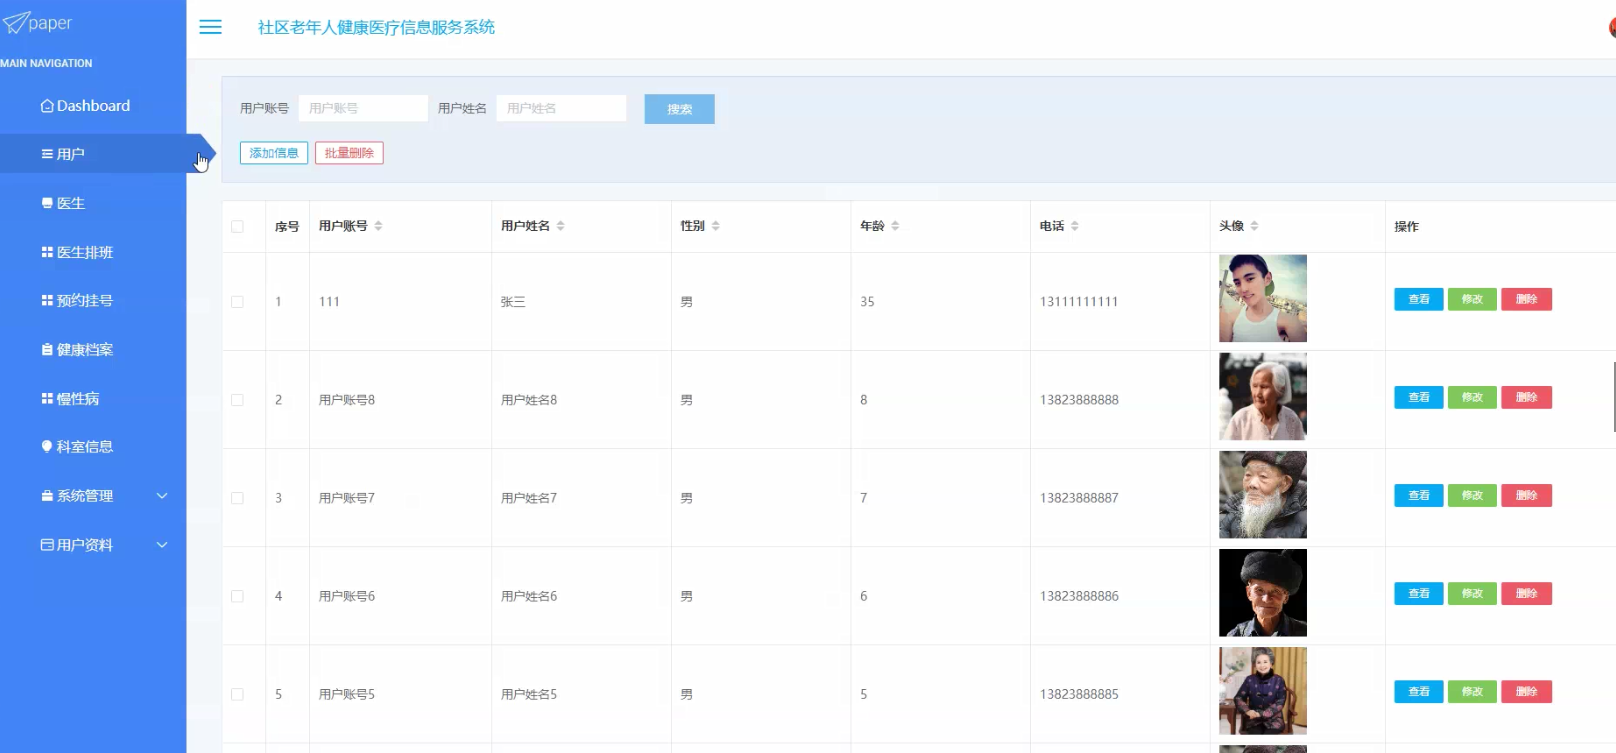This screenshot has height=753, width=1616.
Task: Click the 系统管理 briefcase icon
Action: coord(47,496)
